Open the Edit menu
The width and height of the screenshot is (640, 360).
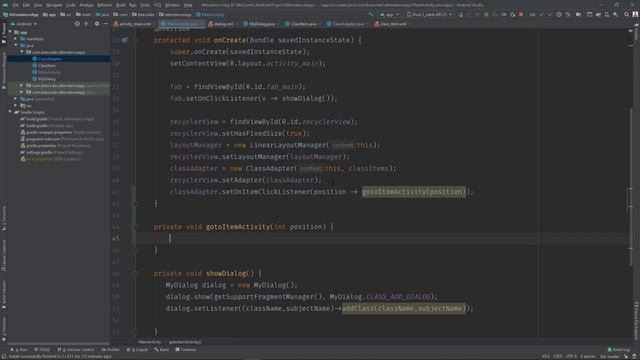[x=27, y=5]
